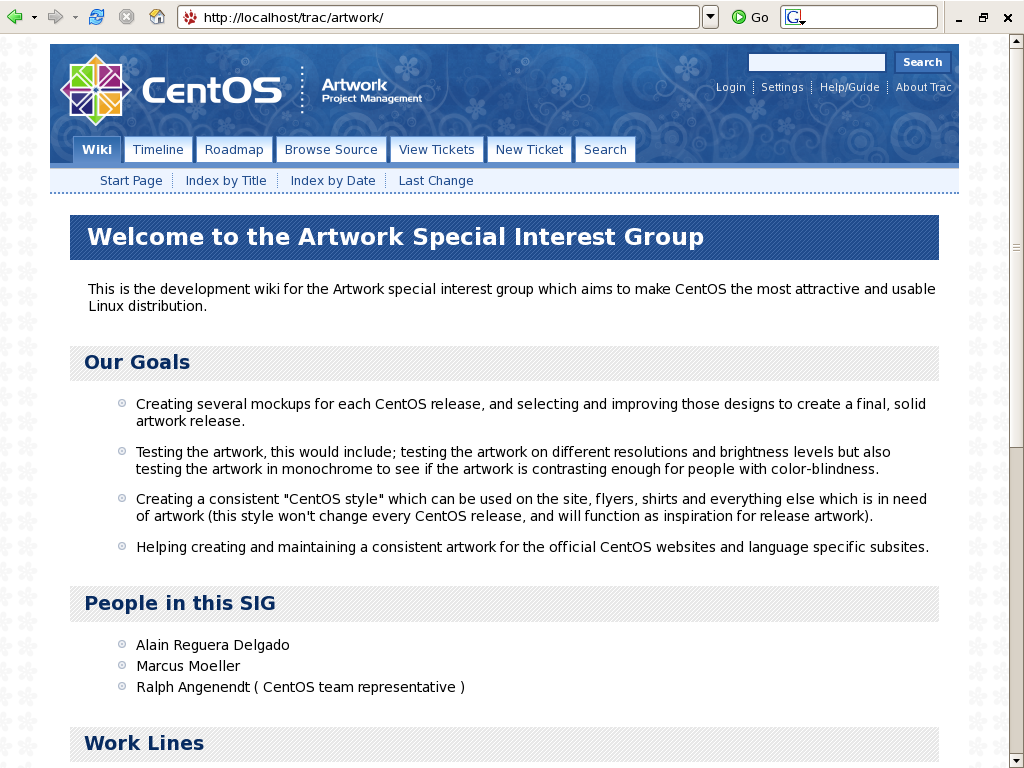1024x768 pixels.
Task: Click the People in this SIG heading
Action: pos(180,603)
